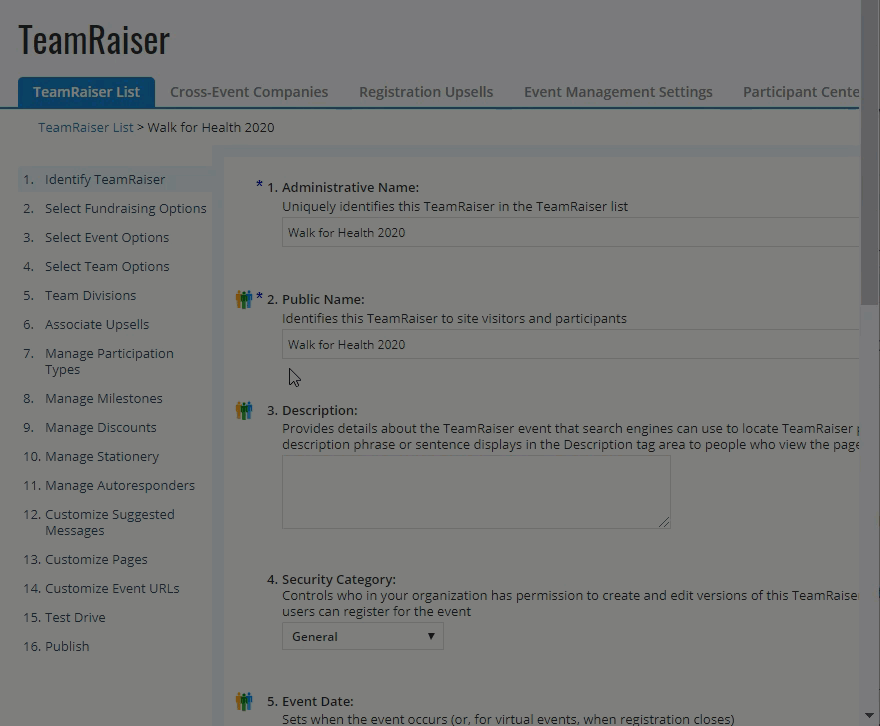Click the vertical scrollbar thumb
This screenshot has height=726, width=880.
(x=869, y=153)
